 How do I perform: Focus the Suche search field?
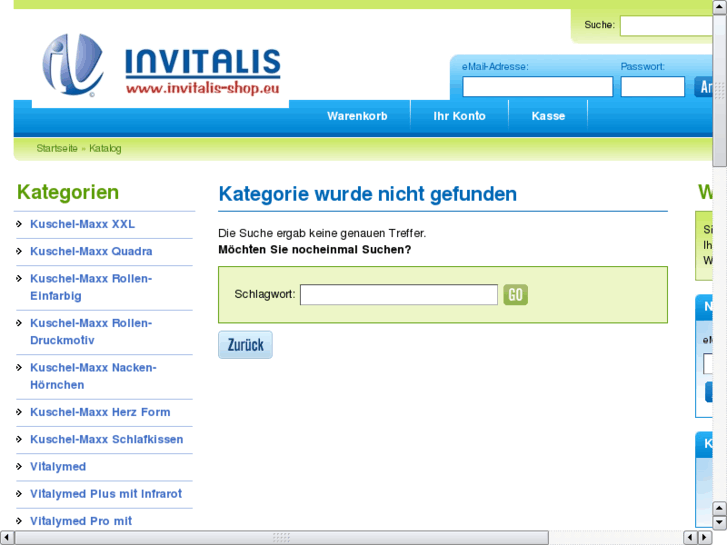[666, 26]
